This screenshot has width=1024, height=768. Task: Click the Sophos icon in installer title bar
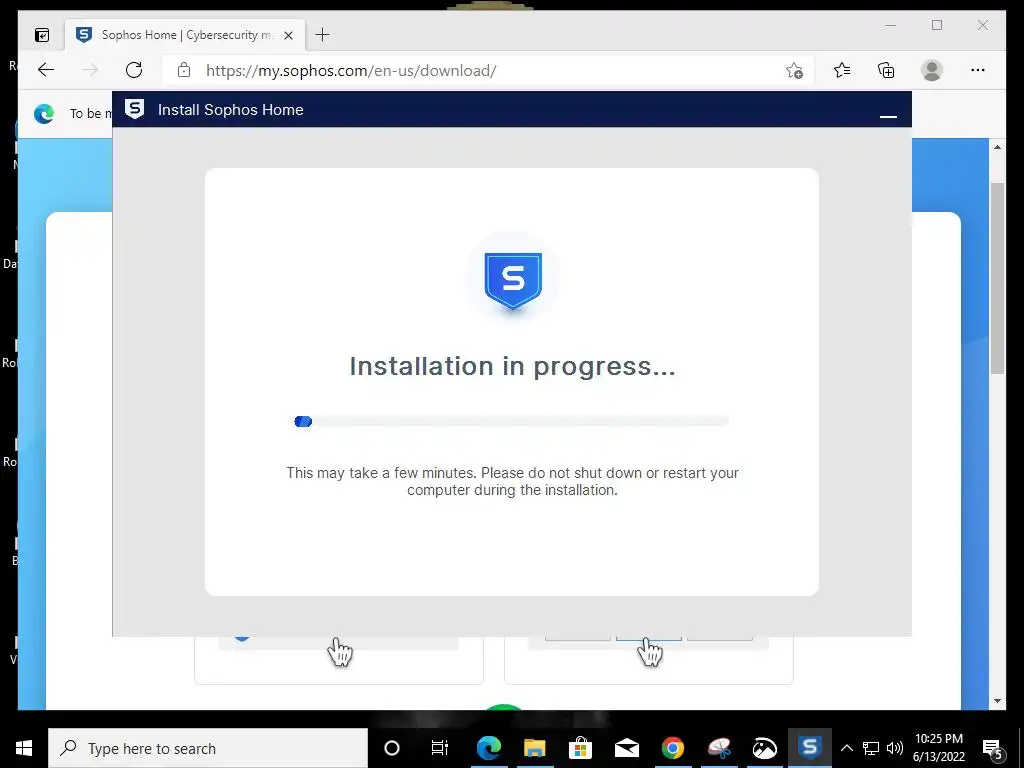coord(135,109)
